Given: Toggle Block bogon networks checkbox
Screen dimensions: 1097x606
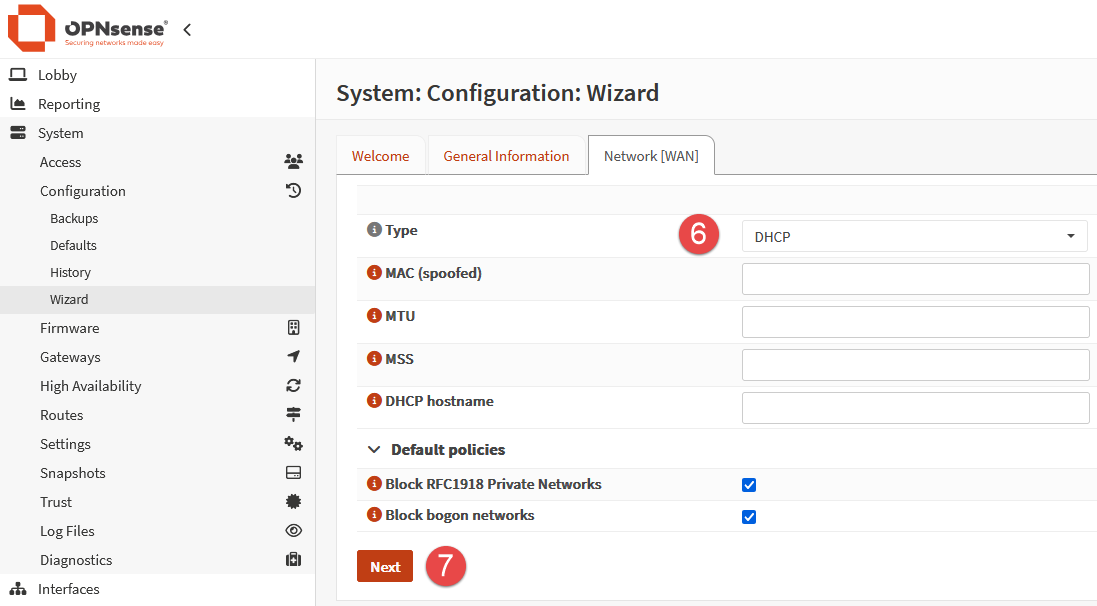Looking at the screenshot, I should pyautogui.click(x=749, y=517).
